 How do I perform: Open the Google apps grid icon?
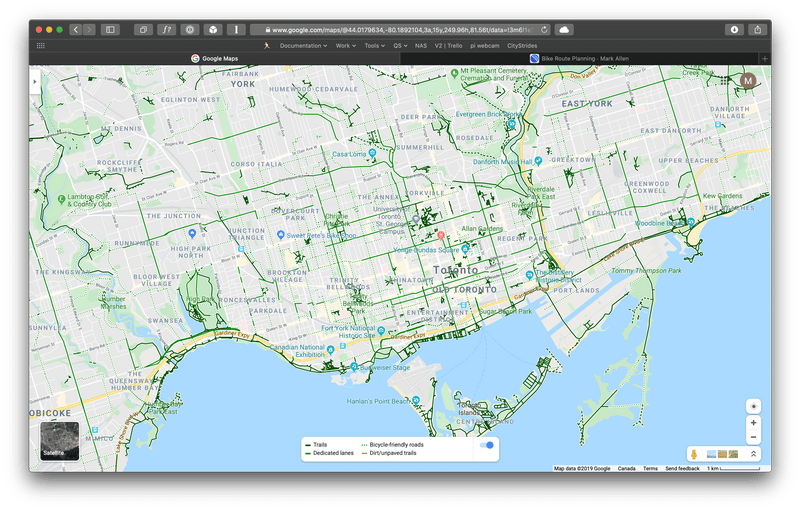[724, 81]
